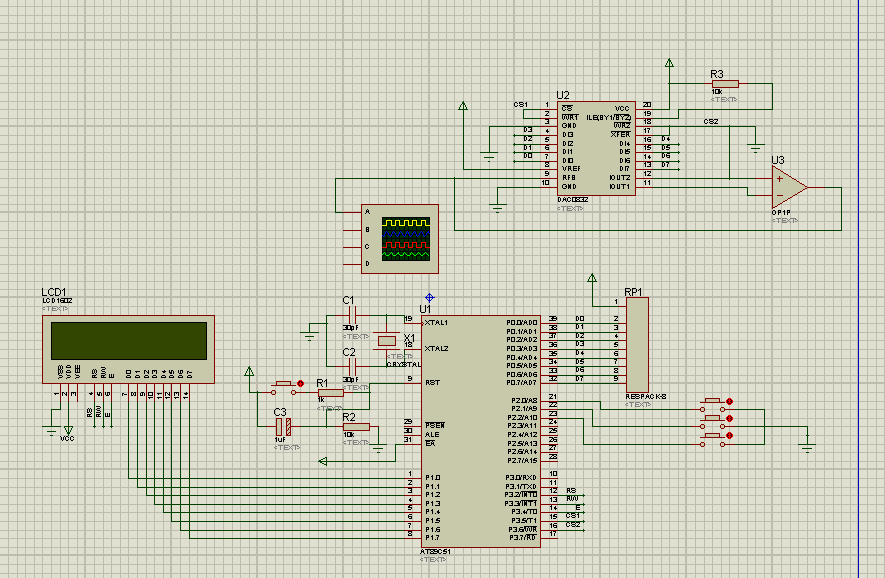Image resolution: width=885 pixels, height=578 pixels.
Task: Select the R3 10k resistor symbol
Action: point(725,84)
